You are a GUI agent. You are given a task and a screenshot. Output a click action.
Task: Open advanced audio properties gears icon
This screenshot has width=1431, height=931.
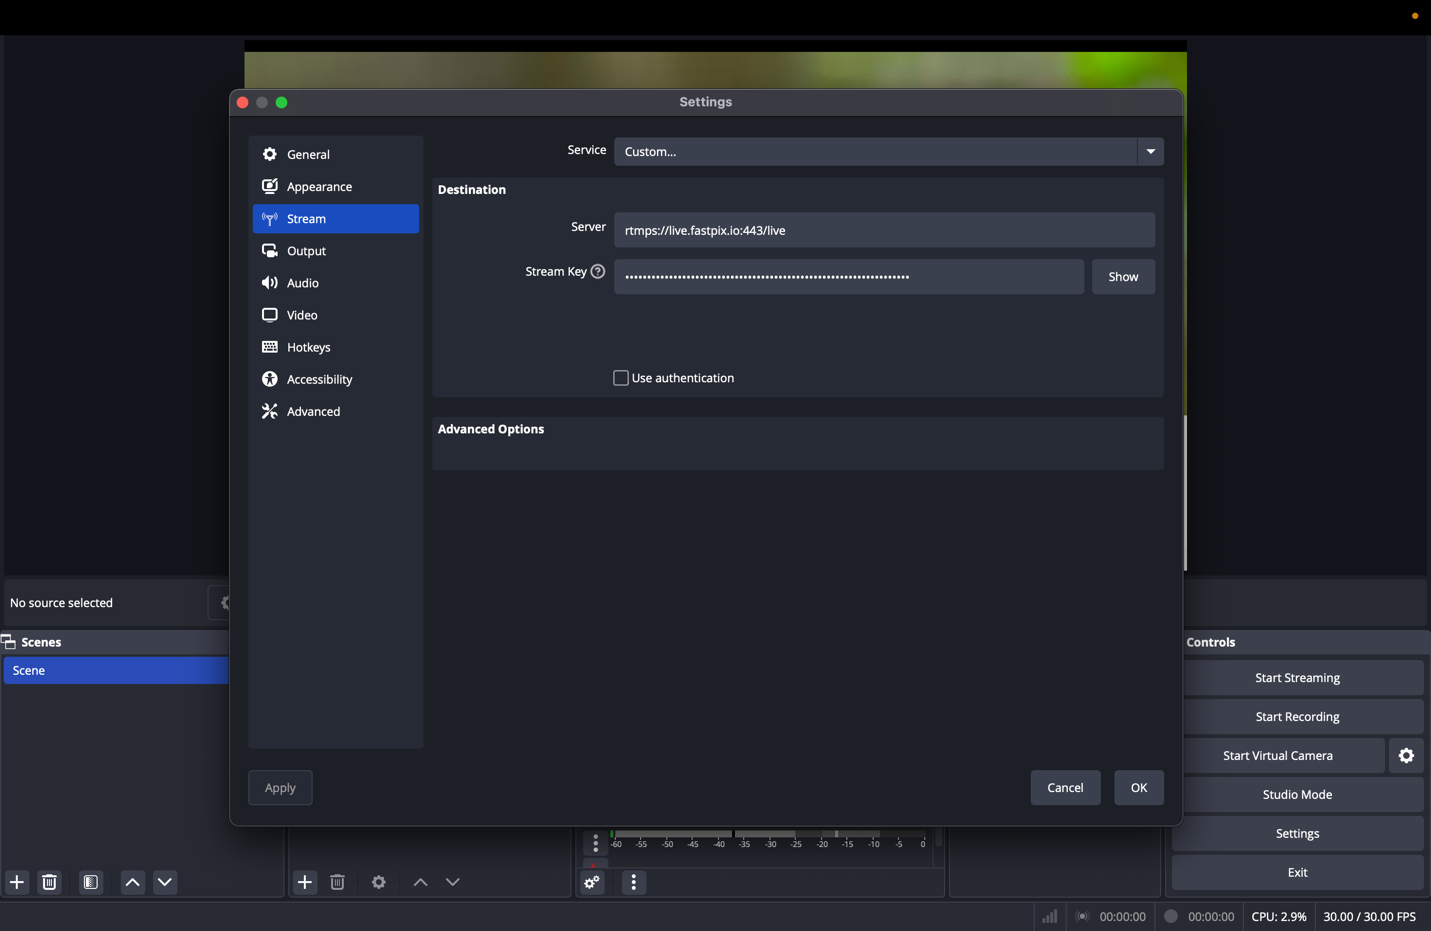click(x=593, y=882)
